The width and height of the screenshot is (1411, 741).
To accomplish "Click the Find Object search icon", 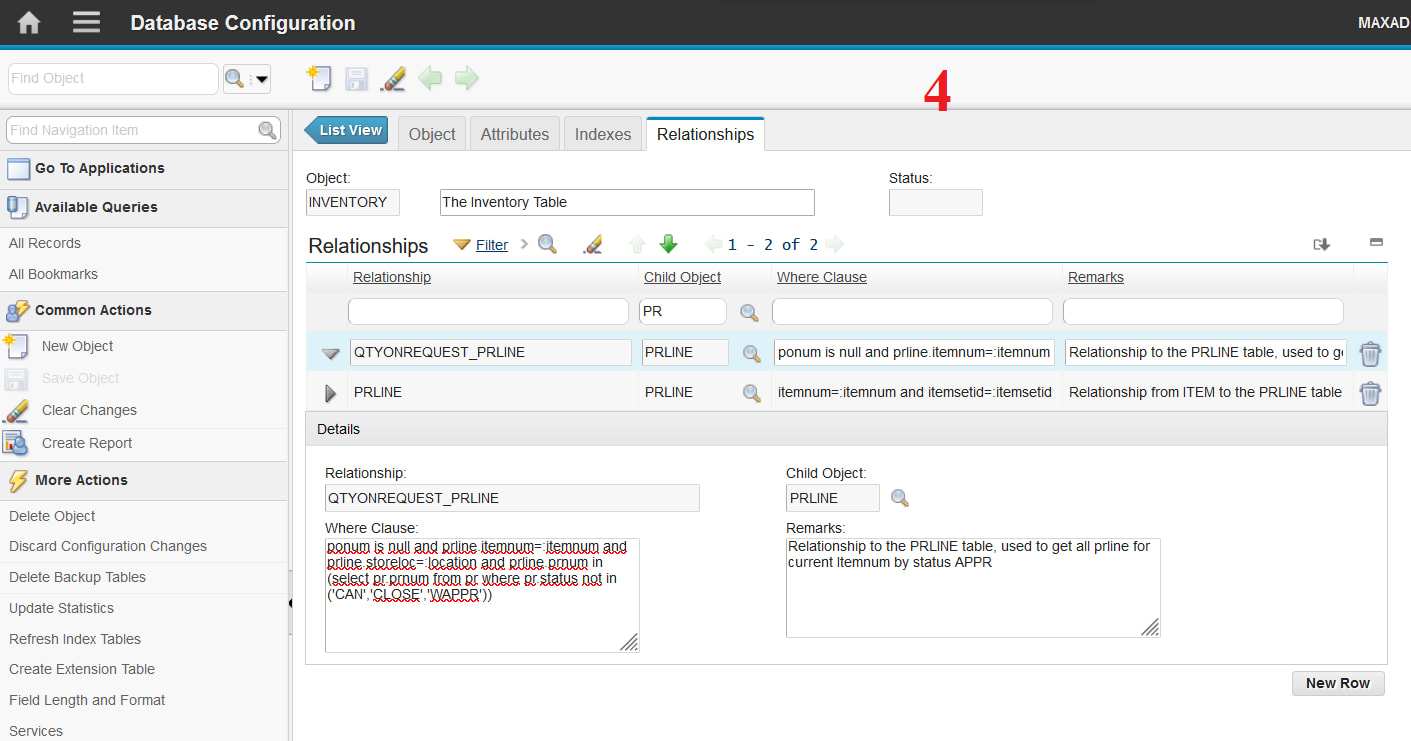I will [234, 78].
